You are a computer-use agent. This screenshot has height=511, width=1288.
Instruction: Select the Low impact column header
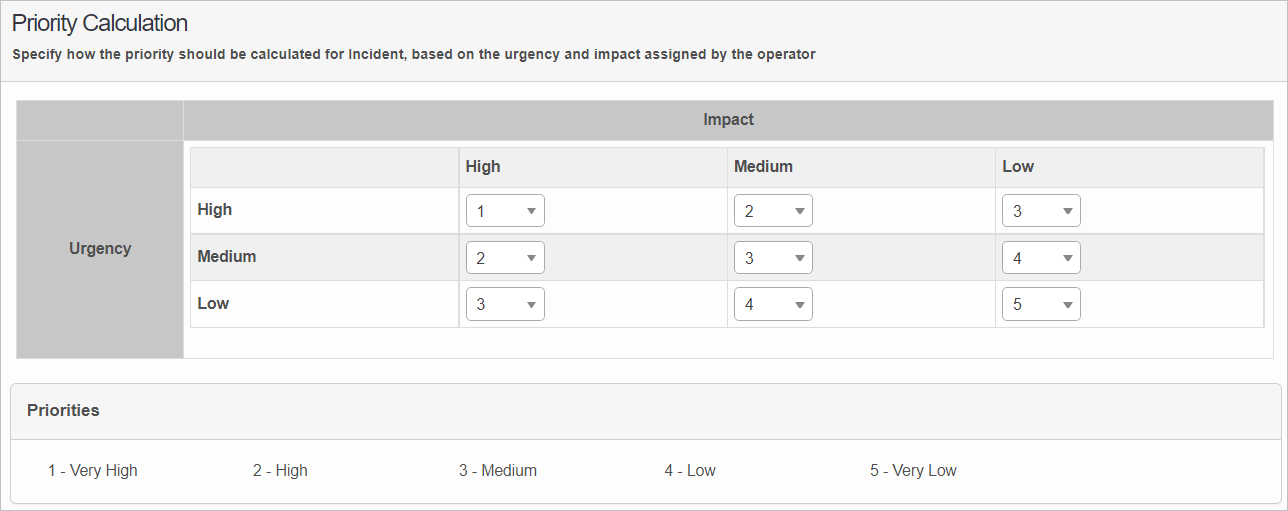point(1018,167)
